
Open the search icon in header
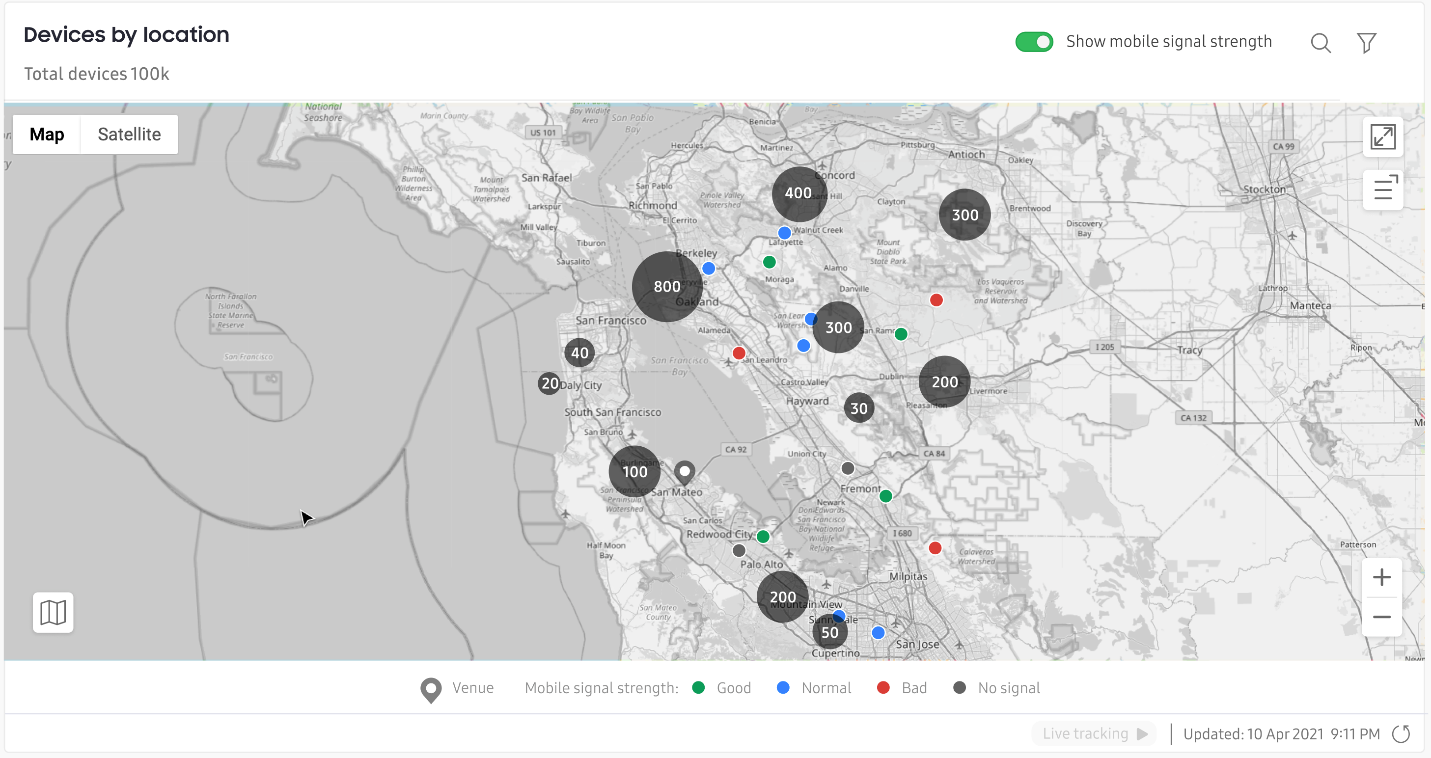coord(1320,43)
